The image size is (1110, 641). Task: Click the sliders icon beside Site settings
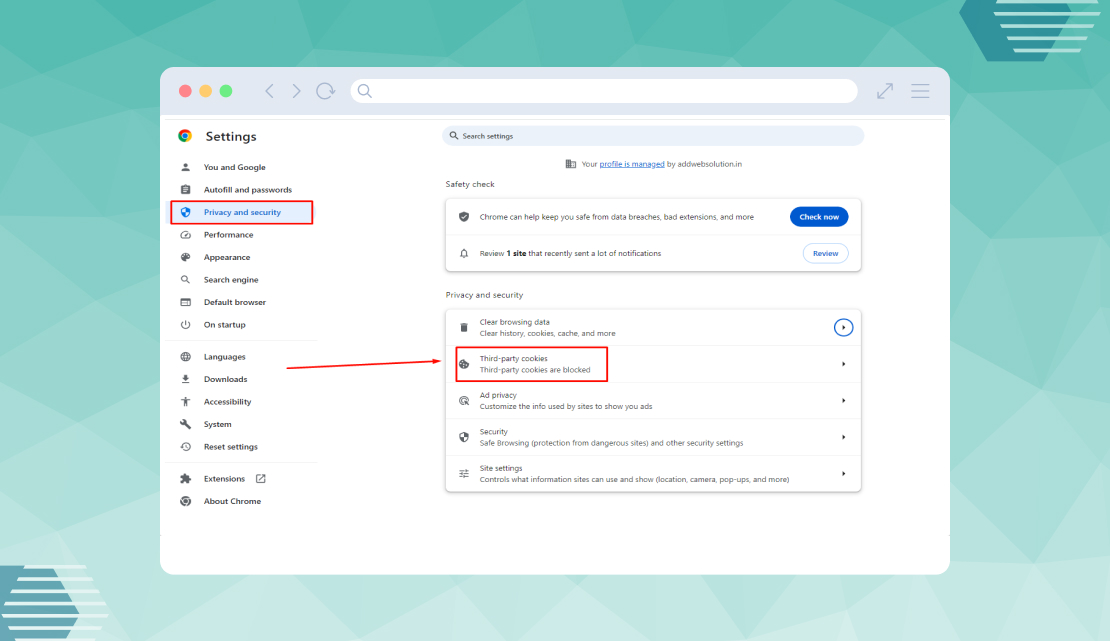[463, 471]
